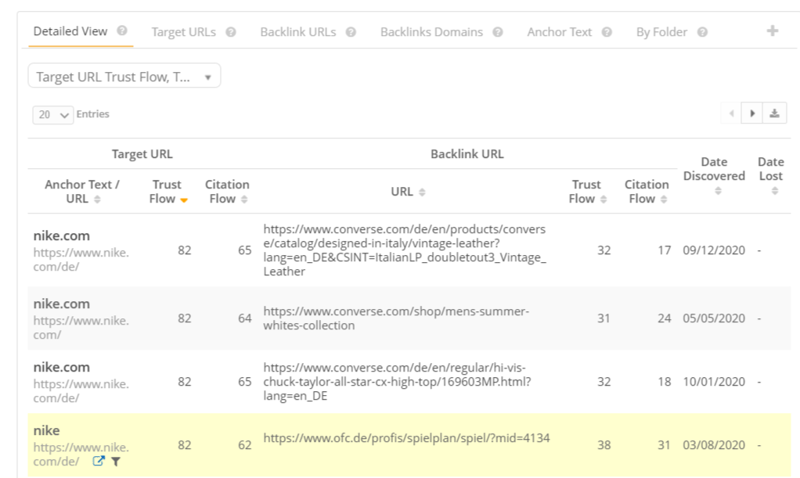
Task: Sort by Backlink Trust Flow
Action: 604,199
